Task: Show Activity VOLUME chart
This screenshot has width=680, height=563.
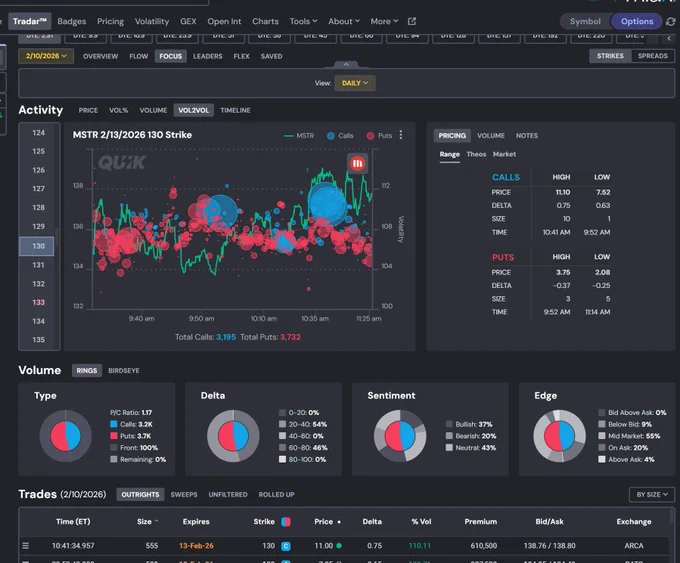Action: [153, 111]
